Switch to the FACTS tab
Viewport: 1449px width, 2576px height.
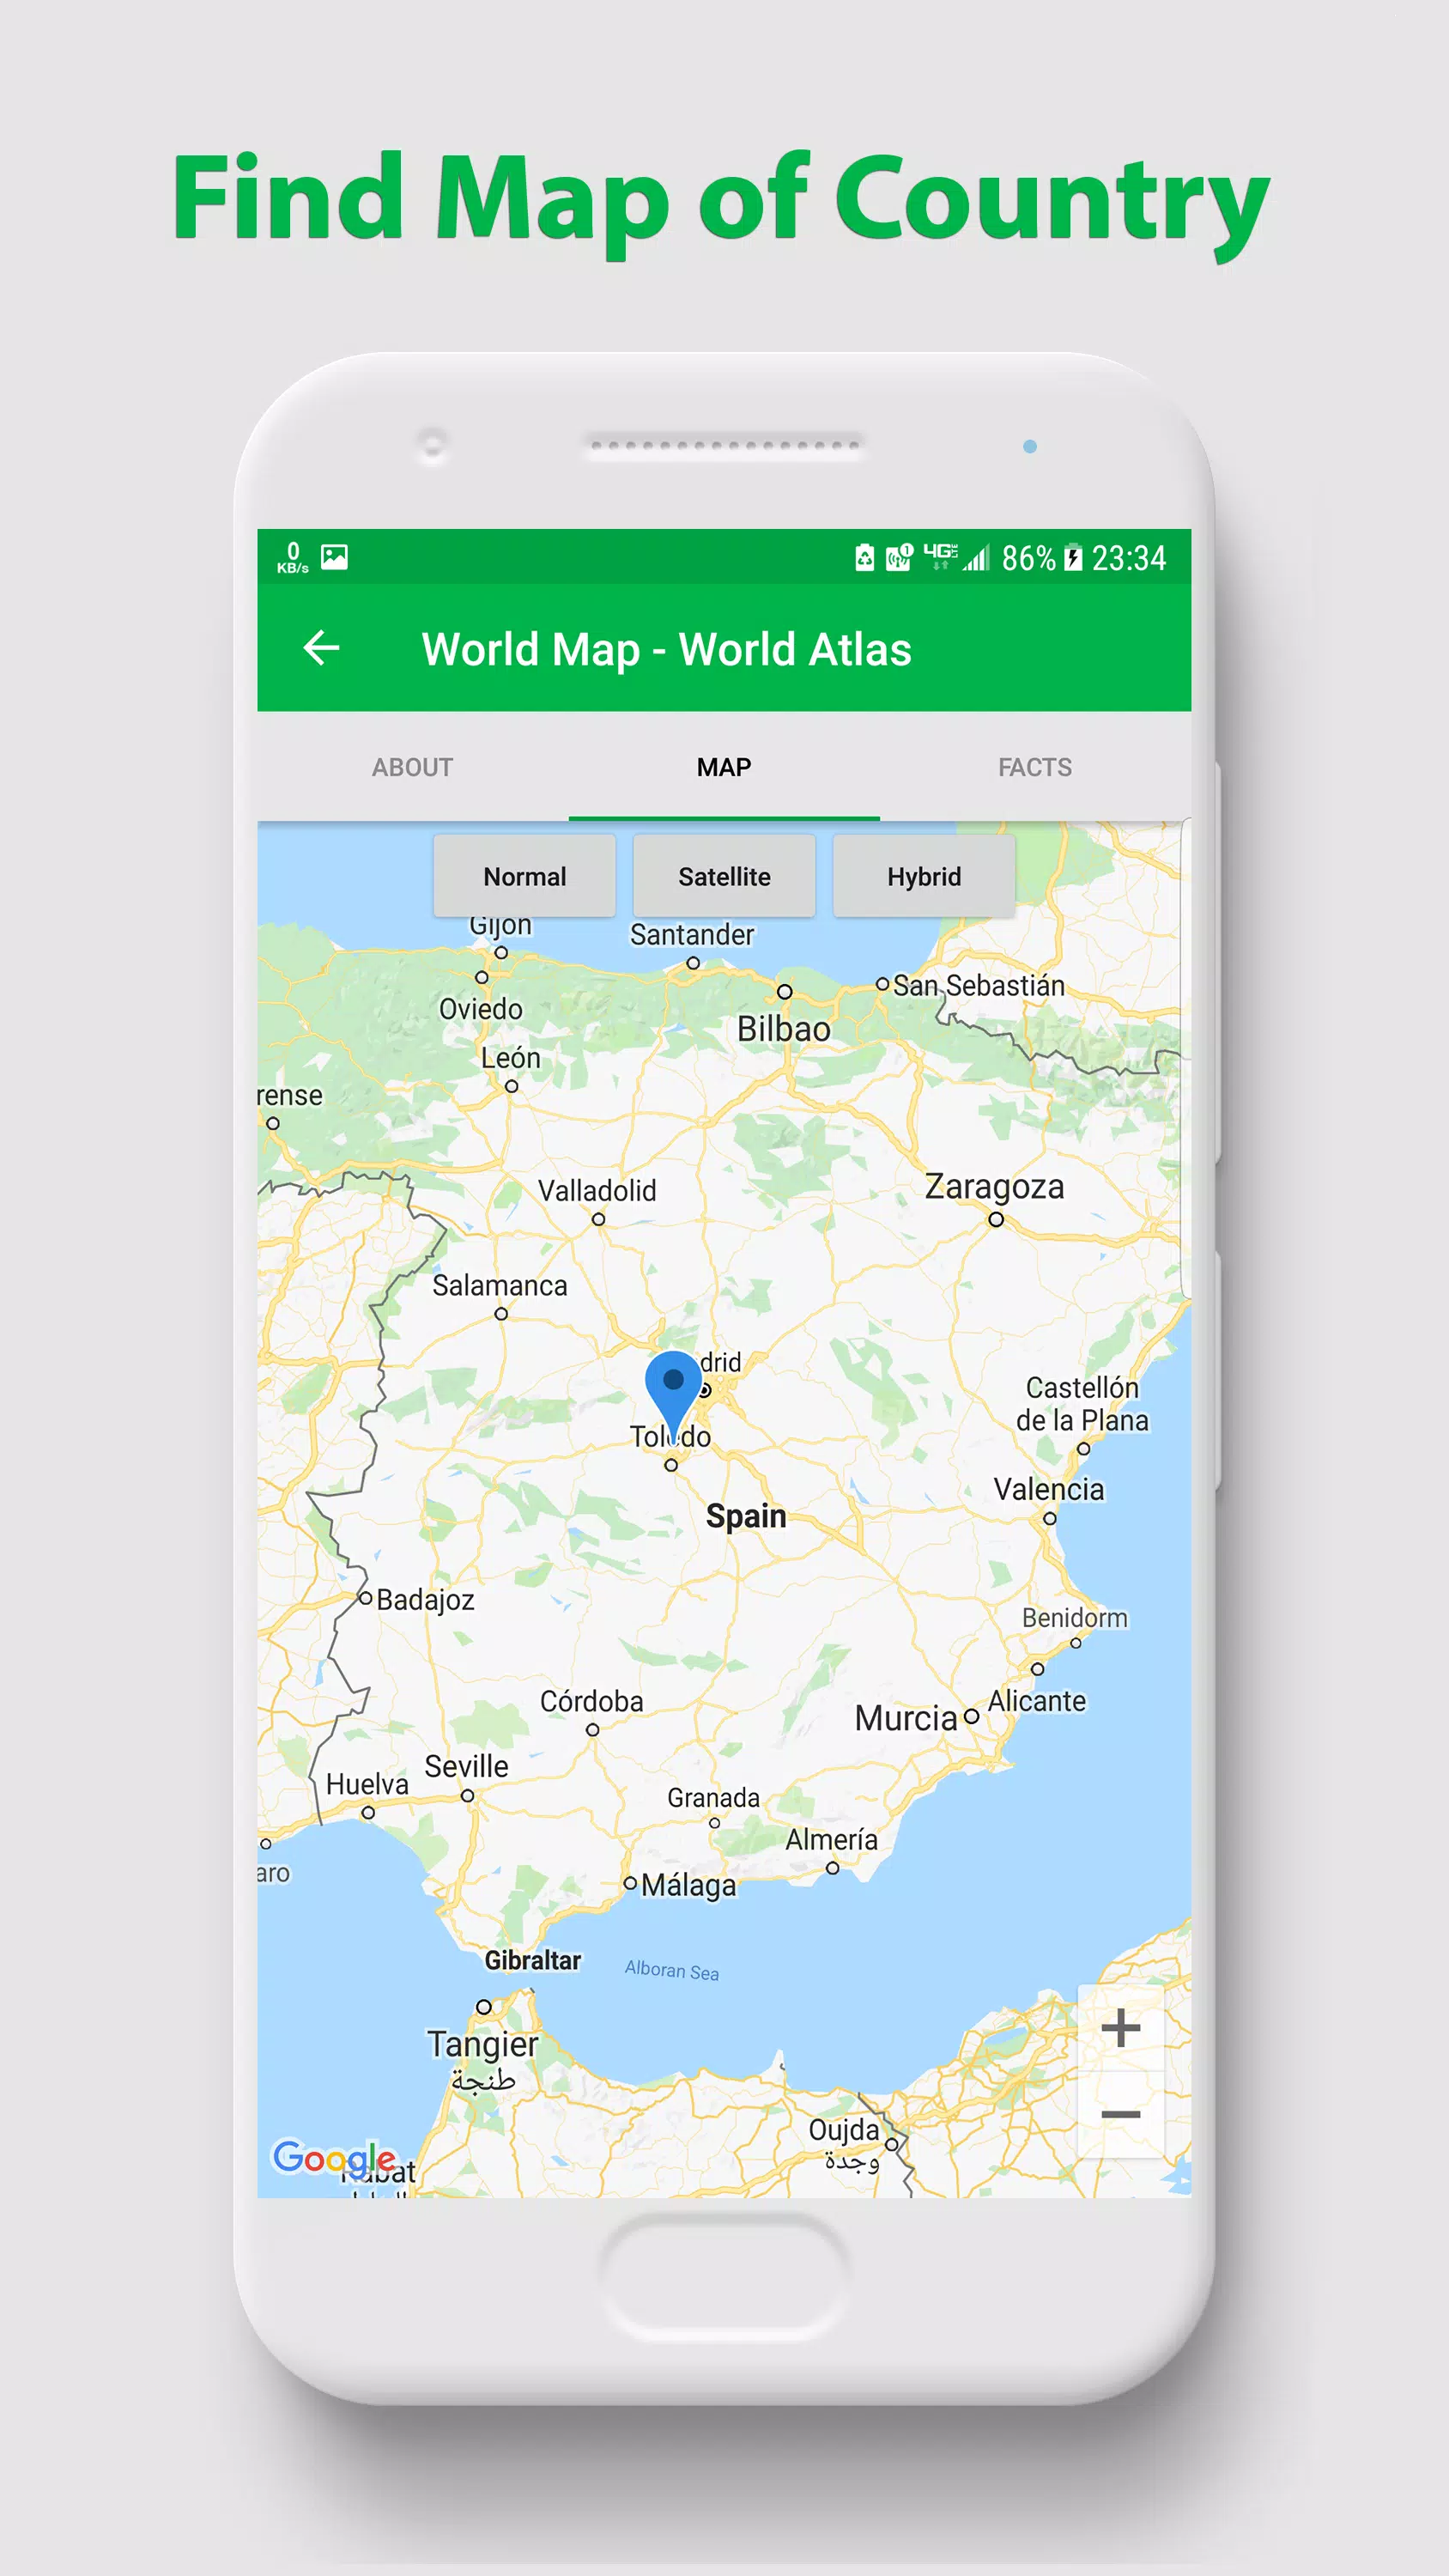tap(1035, 767)
